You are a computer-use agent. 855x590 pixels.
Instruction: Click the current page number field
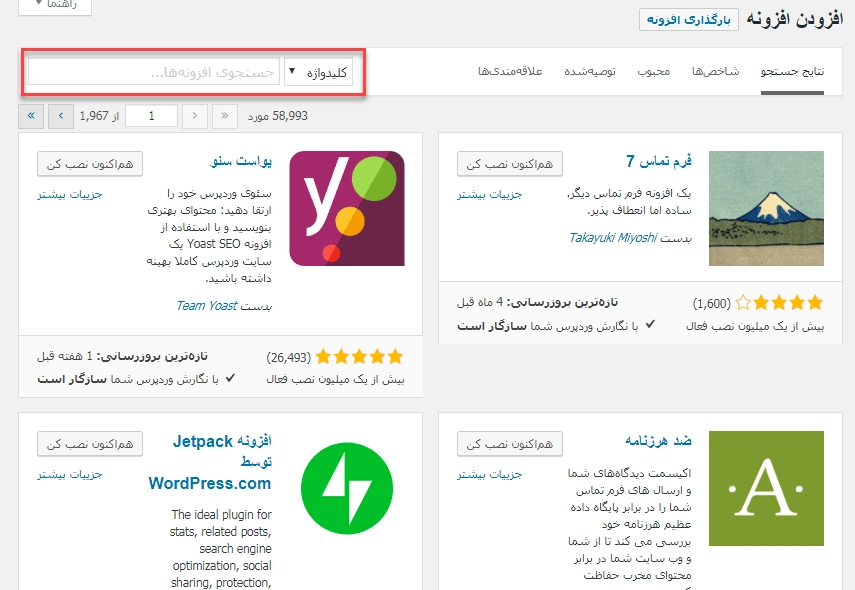152,116
